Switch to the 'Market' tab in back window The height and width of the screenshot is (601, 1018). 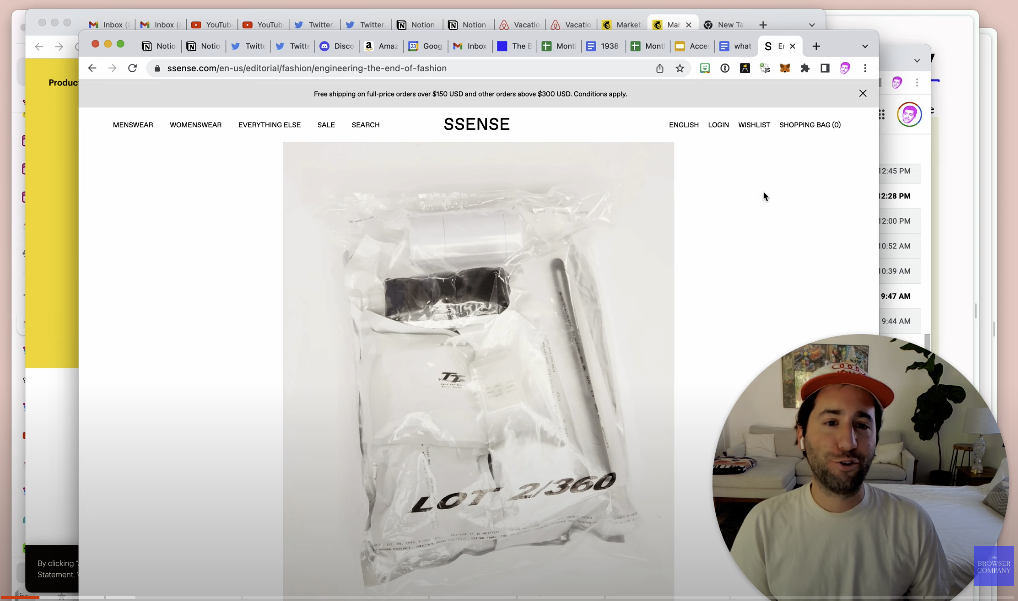click(622, 25)
